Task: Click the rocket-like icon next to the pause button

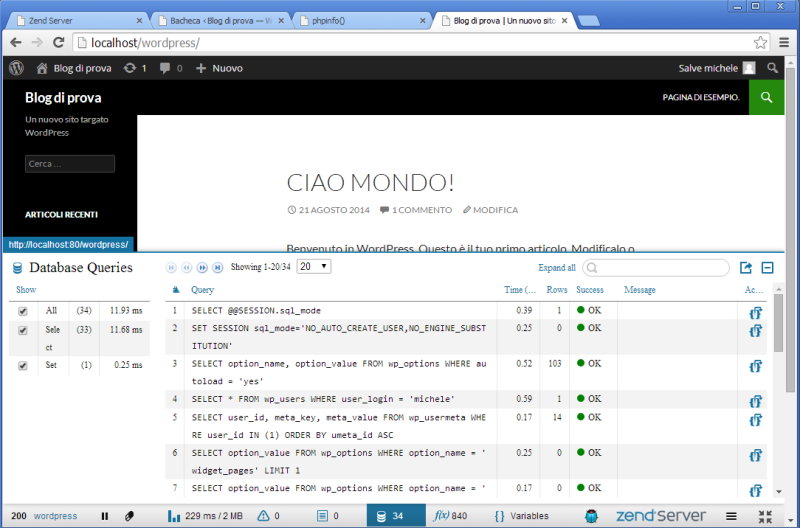Action: click(130, 516)
